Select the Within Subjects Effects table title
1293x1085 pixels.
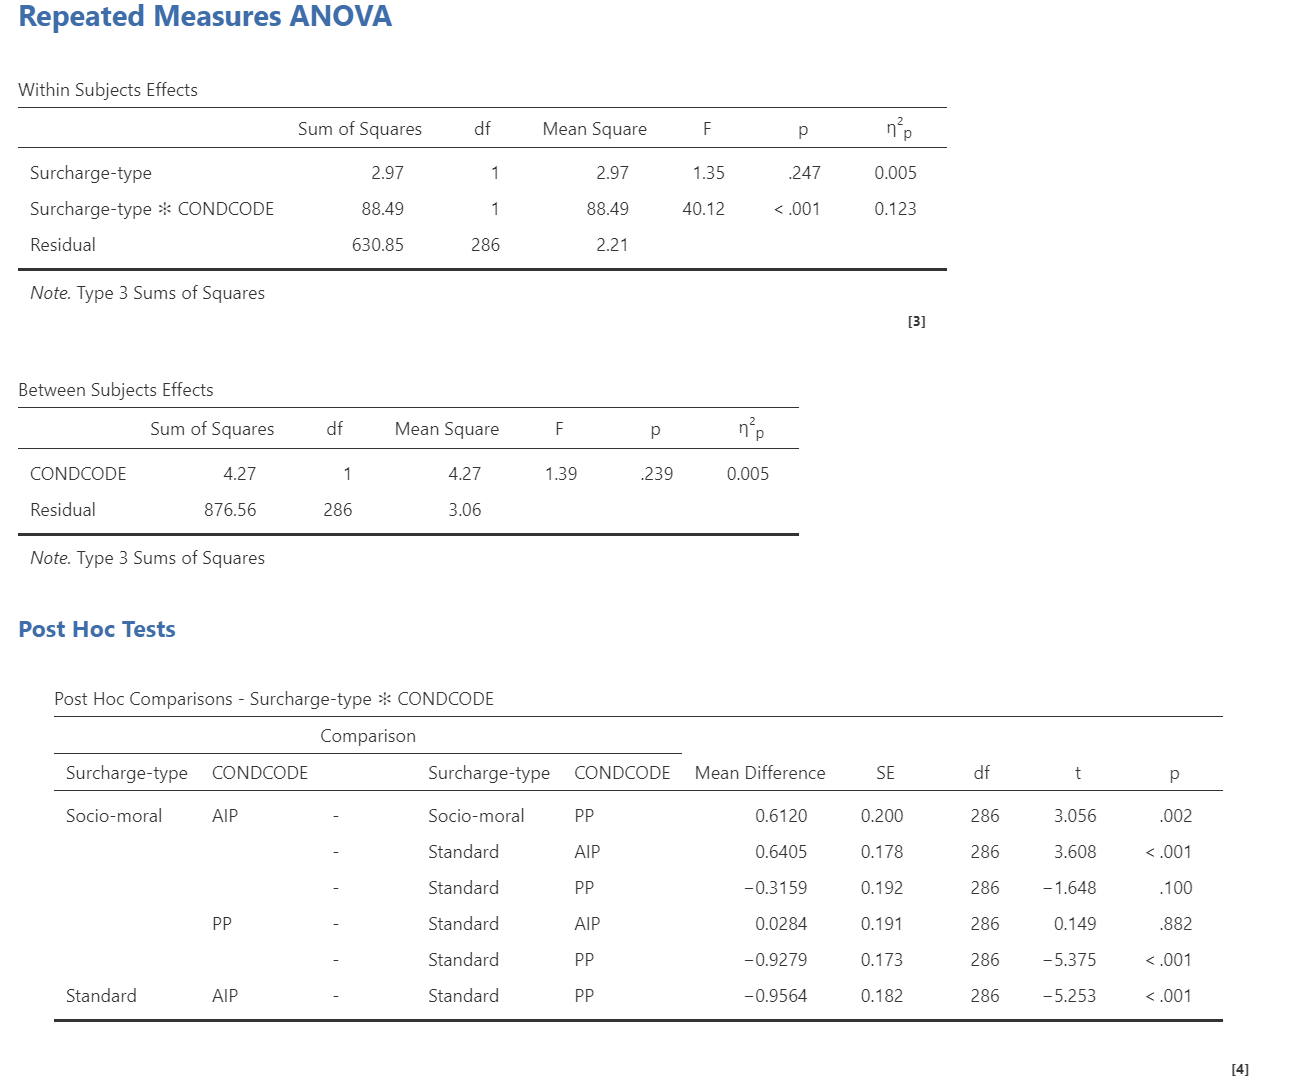click(x=108, y=90)
